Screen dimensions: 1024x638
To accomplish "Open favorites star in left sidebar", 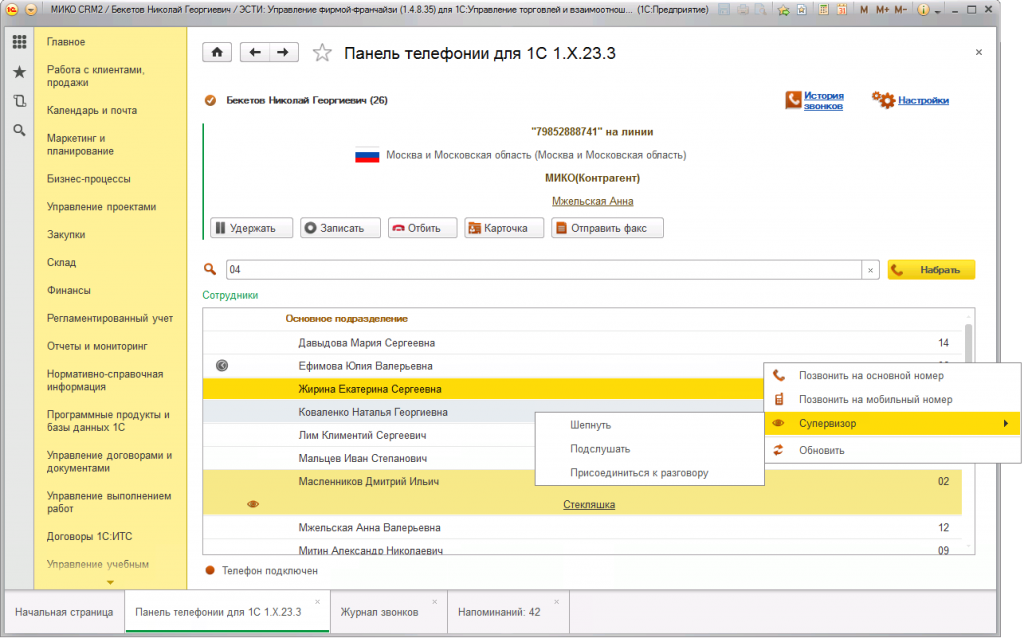I will pyautogui.click(x=19, y=72).
